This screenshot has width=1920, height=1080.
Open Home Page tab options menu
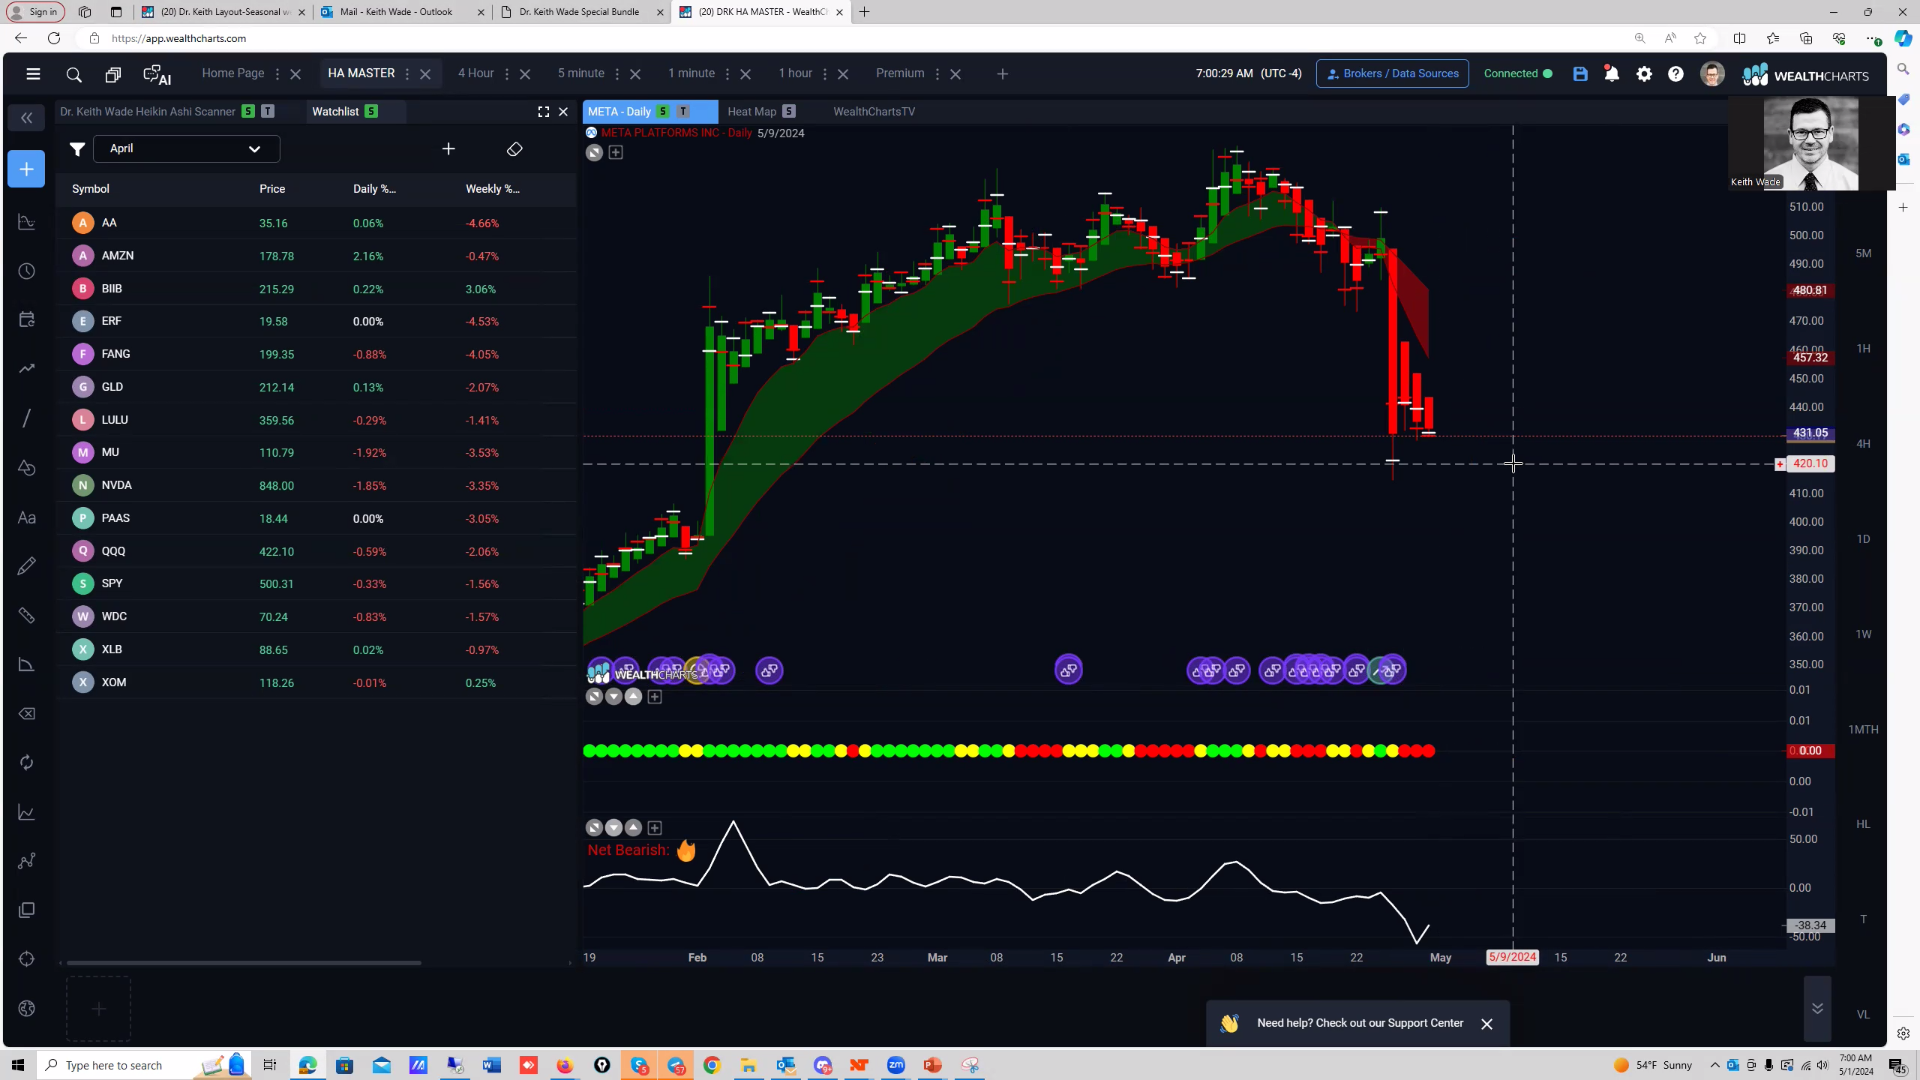[x=277, y=74]
